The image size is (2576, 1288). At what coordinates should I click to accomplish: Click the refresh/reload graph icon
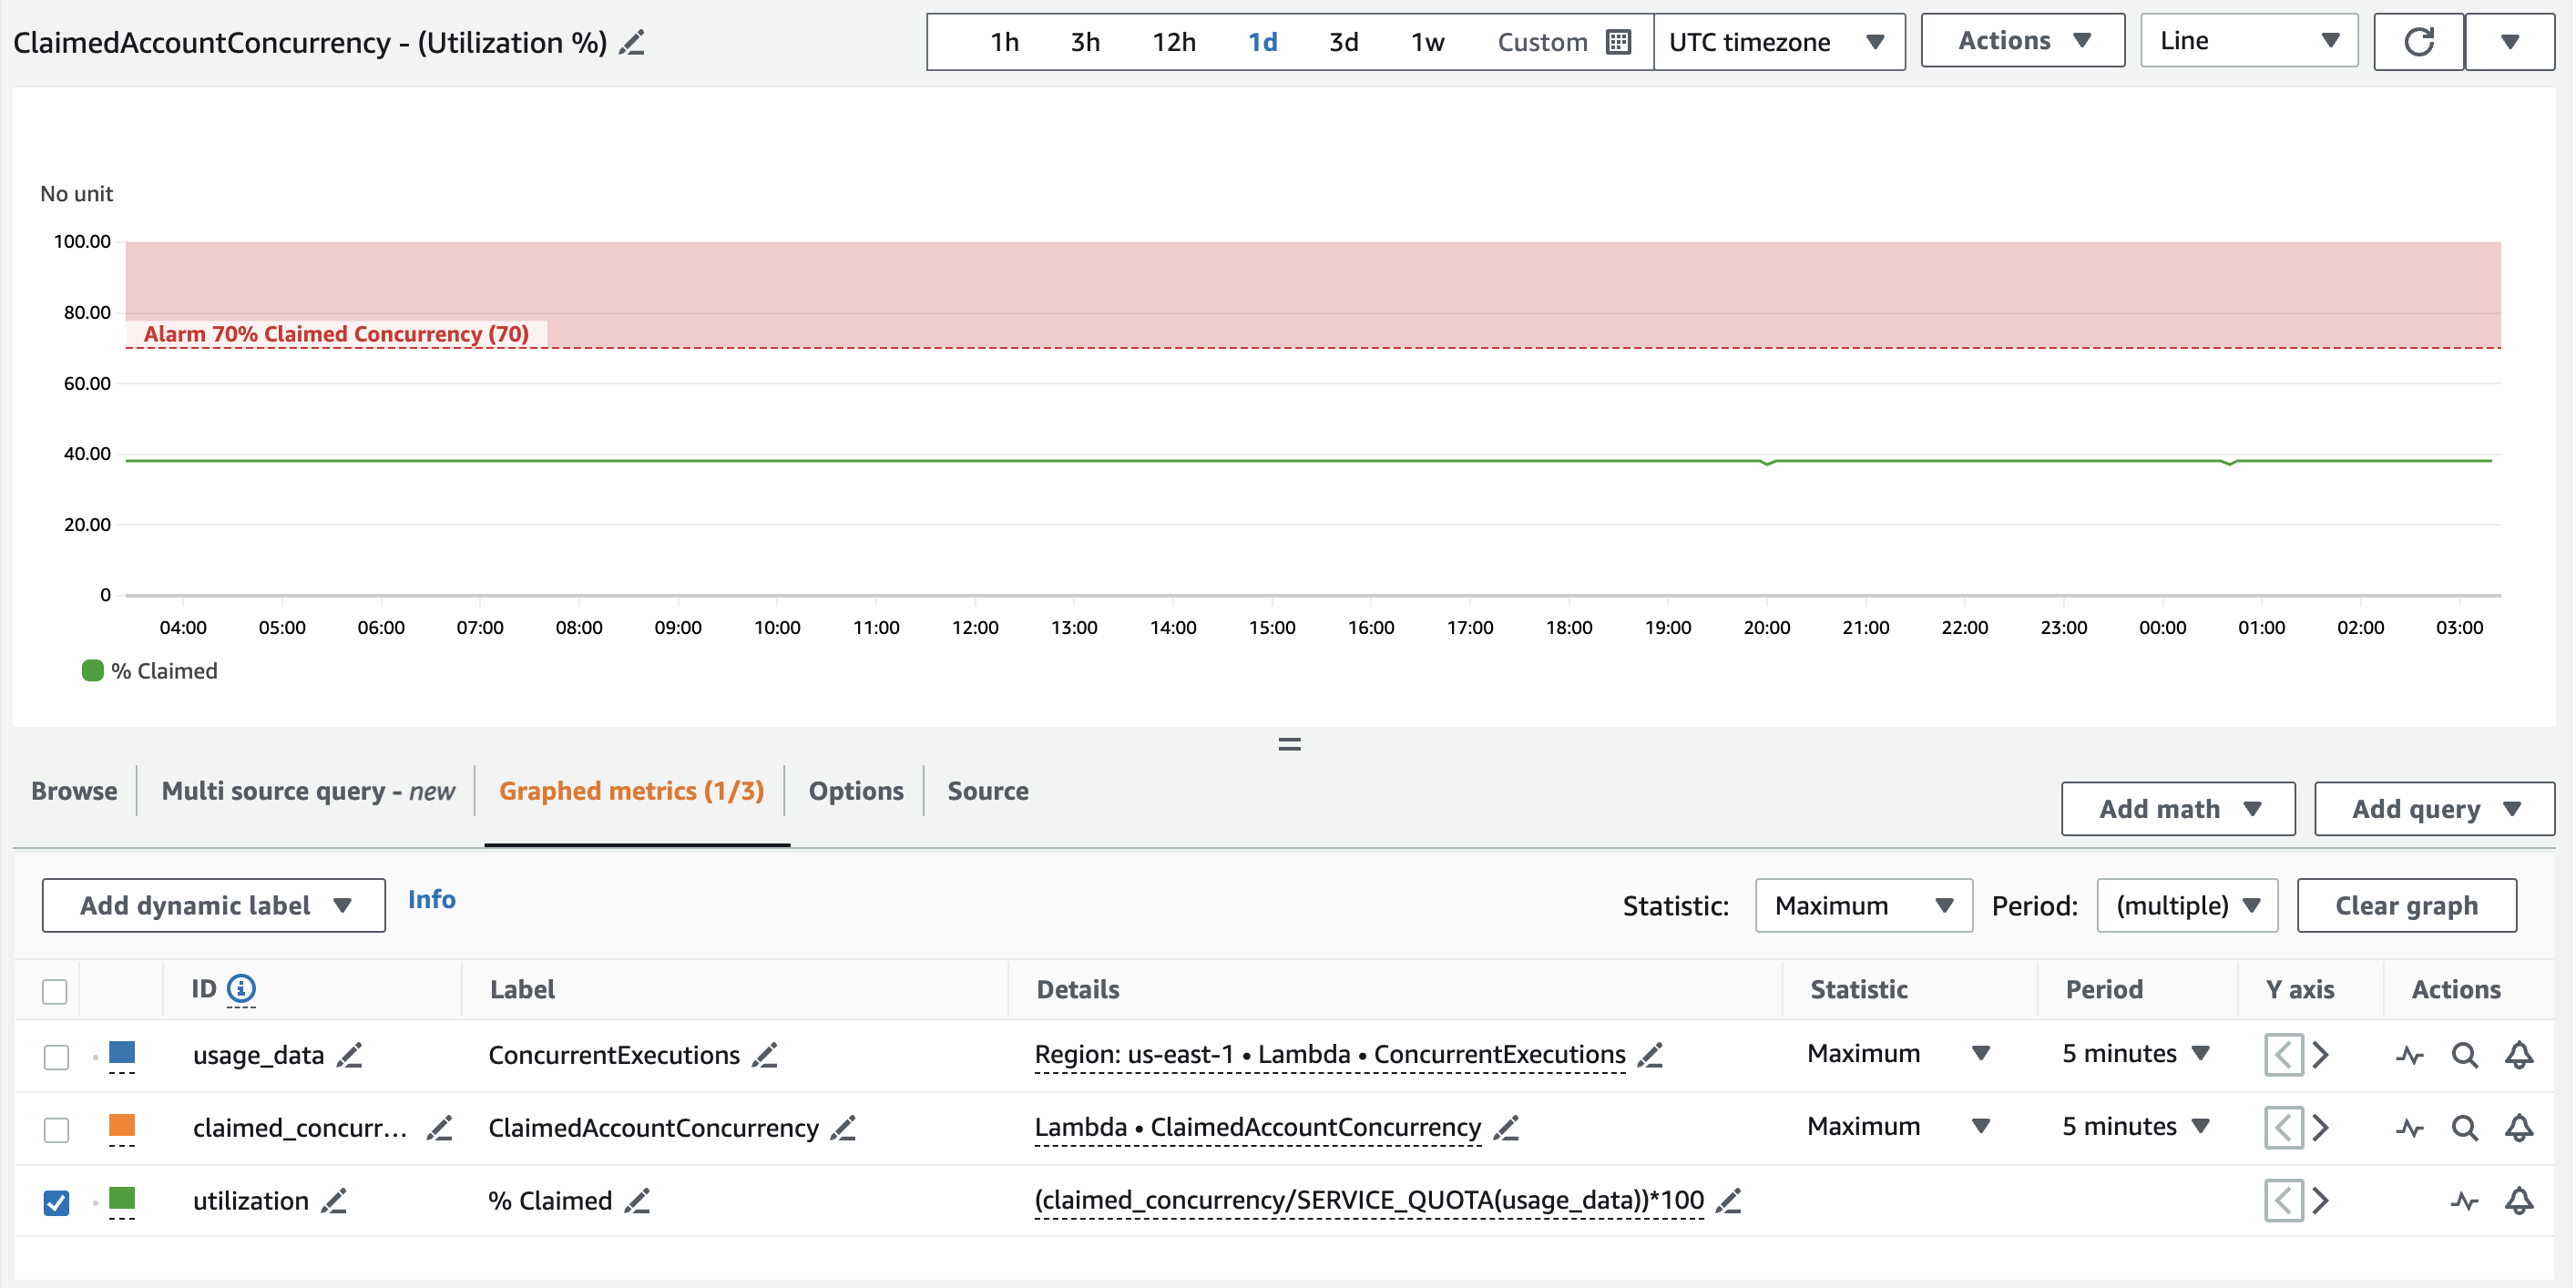[x=2421, y=41]
